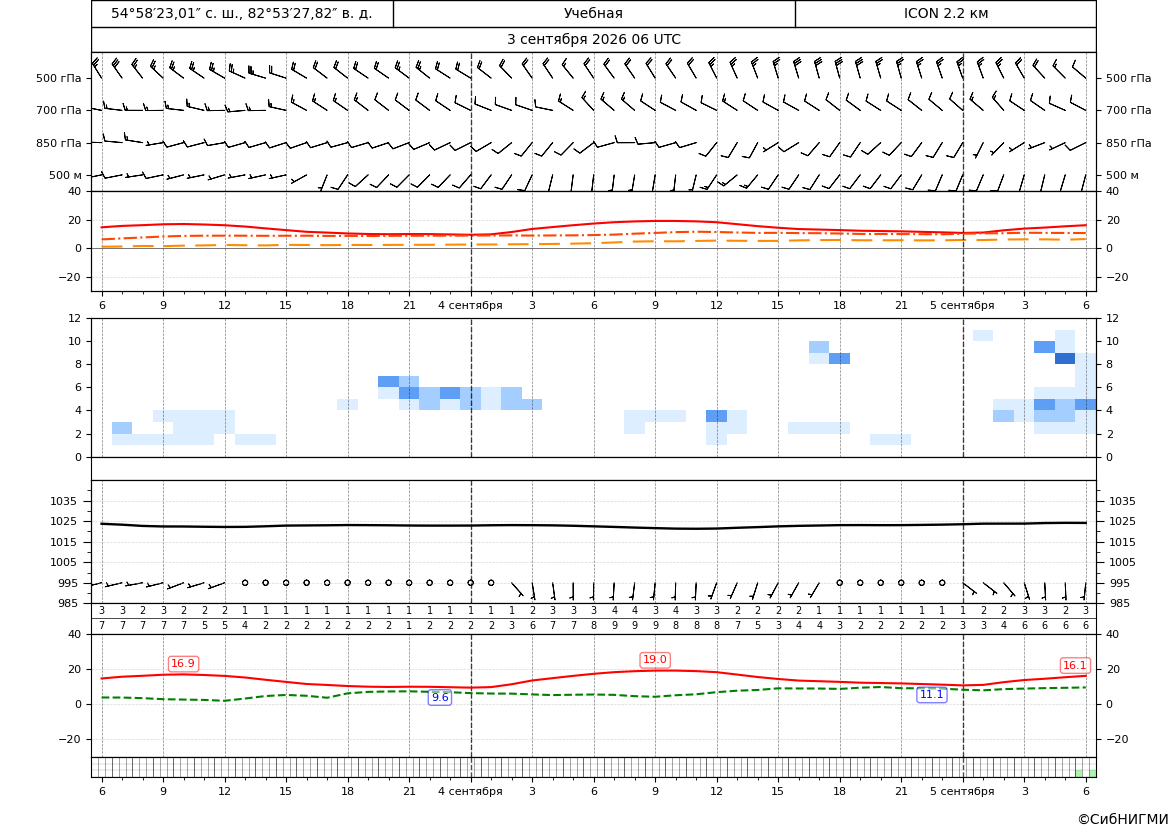Click the Учебная title cell
Viewport: 1169px width, 827px height.
(x=593, y=13)
